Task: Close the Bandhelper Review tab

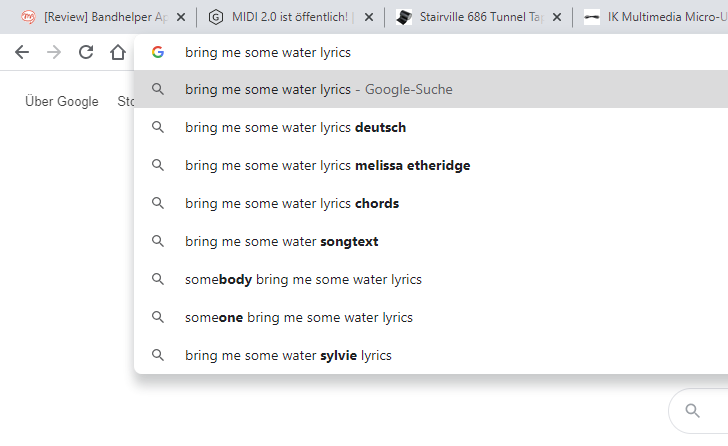Action: coord(181,18)
